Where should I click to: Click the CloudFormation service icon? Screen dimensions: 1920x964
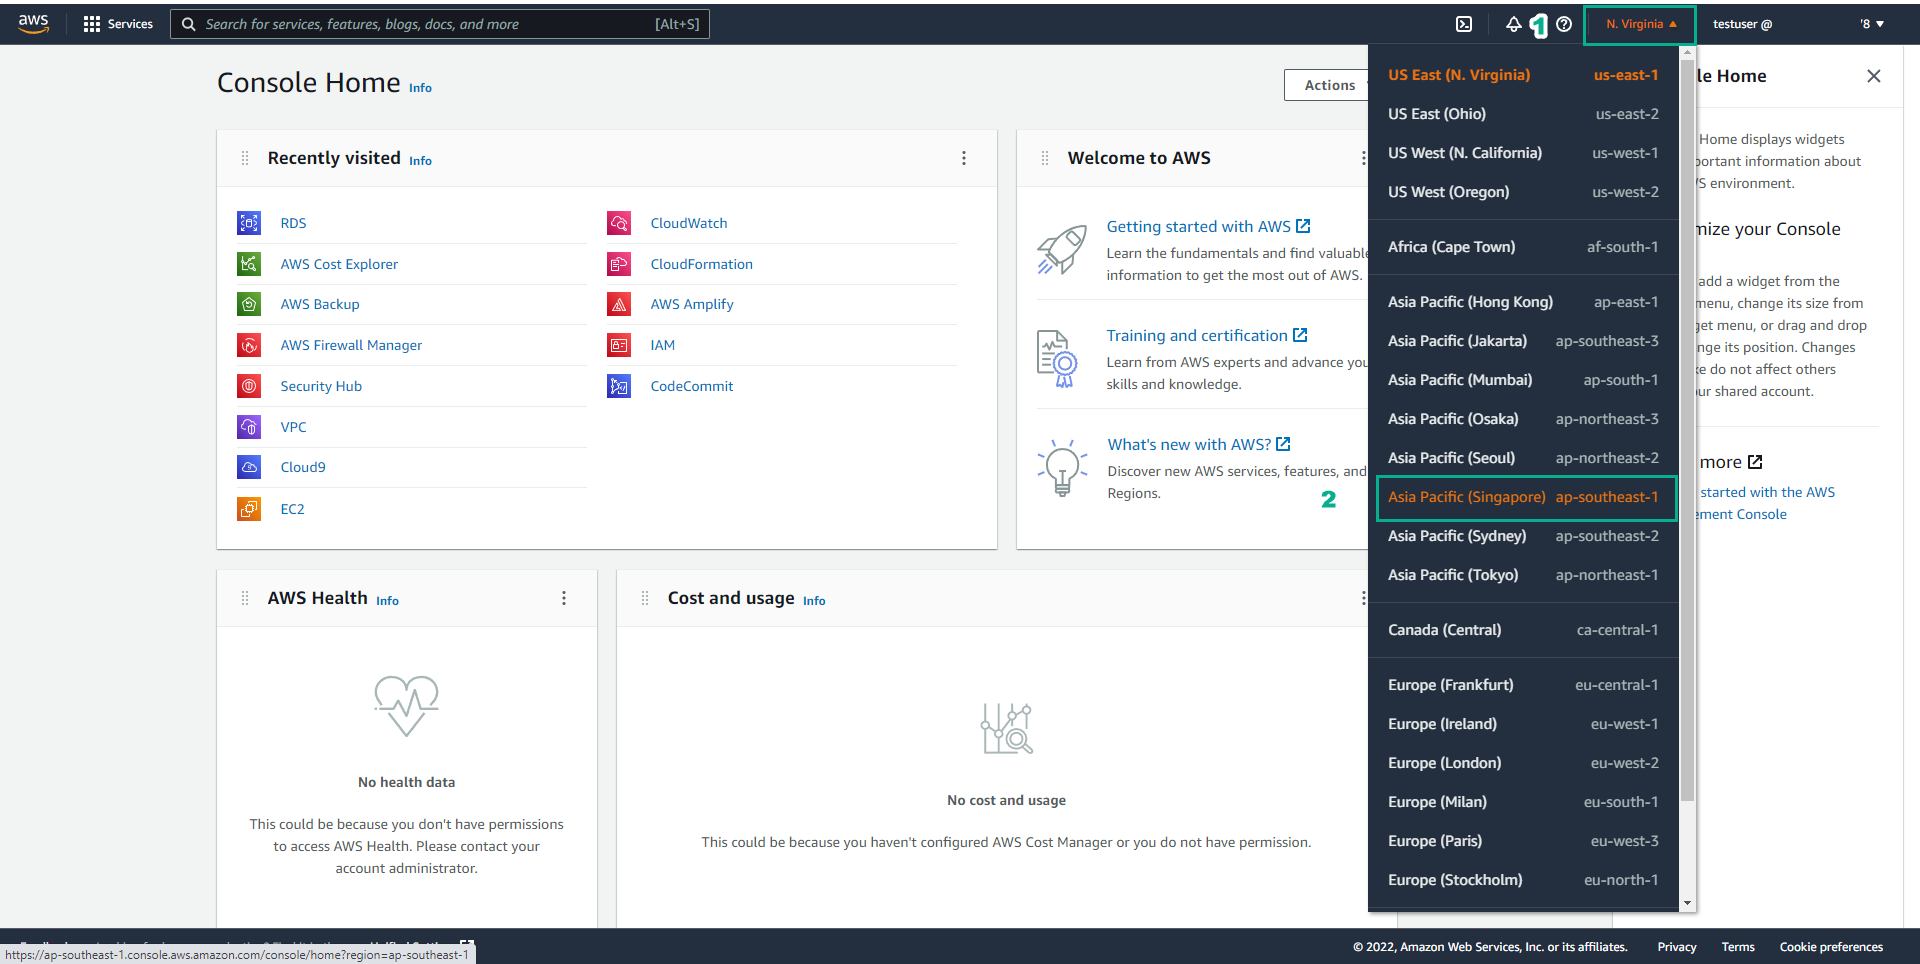pos(619,264)
